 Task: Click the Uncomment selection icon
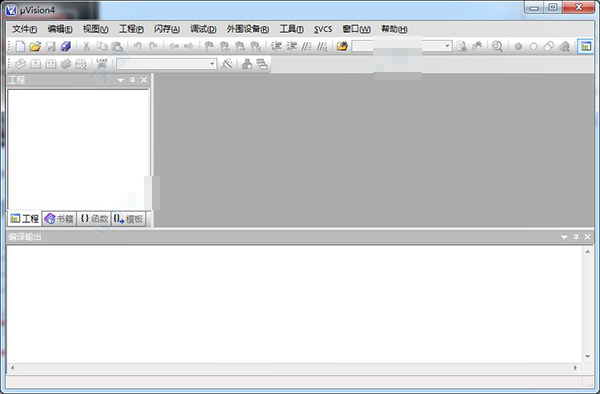[322, 46]
